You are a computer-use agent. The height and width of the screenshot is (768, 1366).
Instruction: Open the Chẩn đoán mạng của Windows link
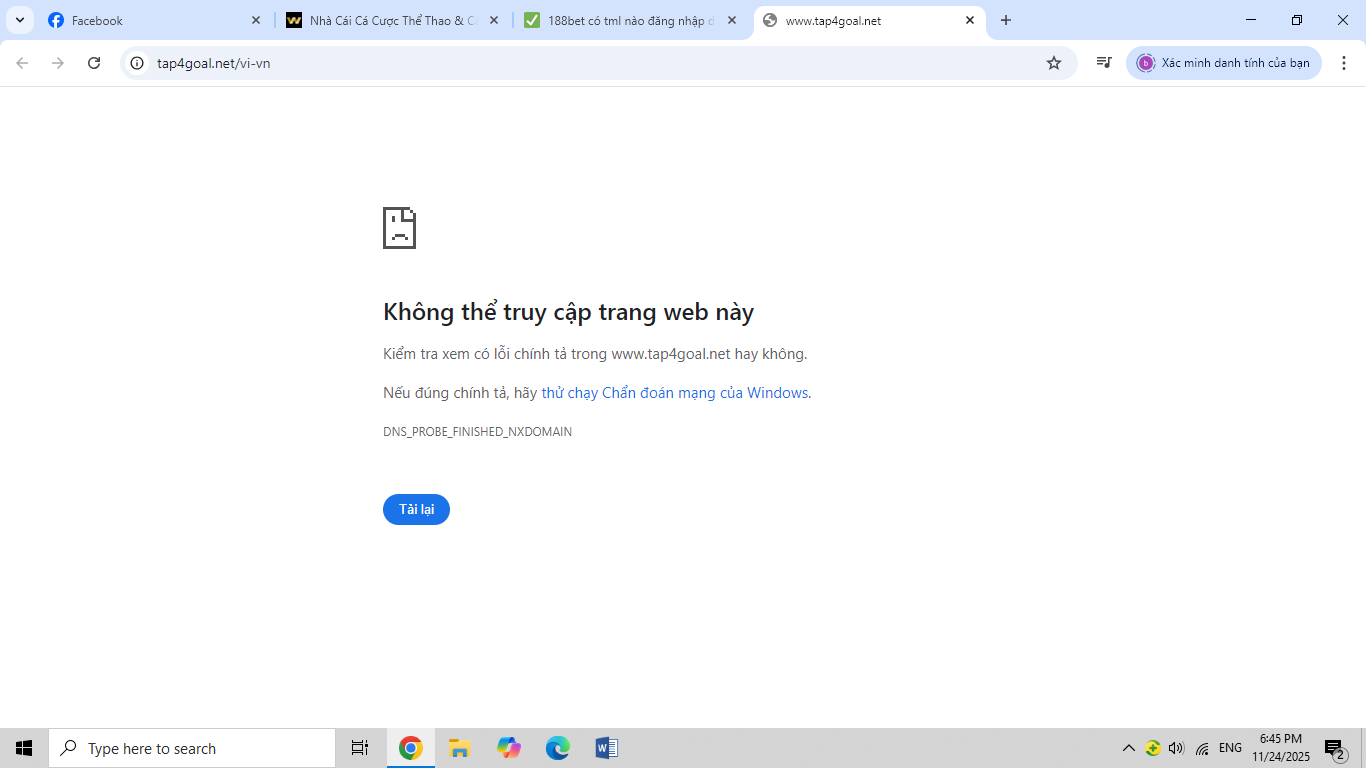point(675,393)
